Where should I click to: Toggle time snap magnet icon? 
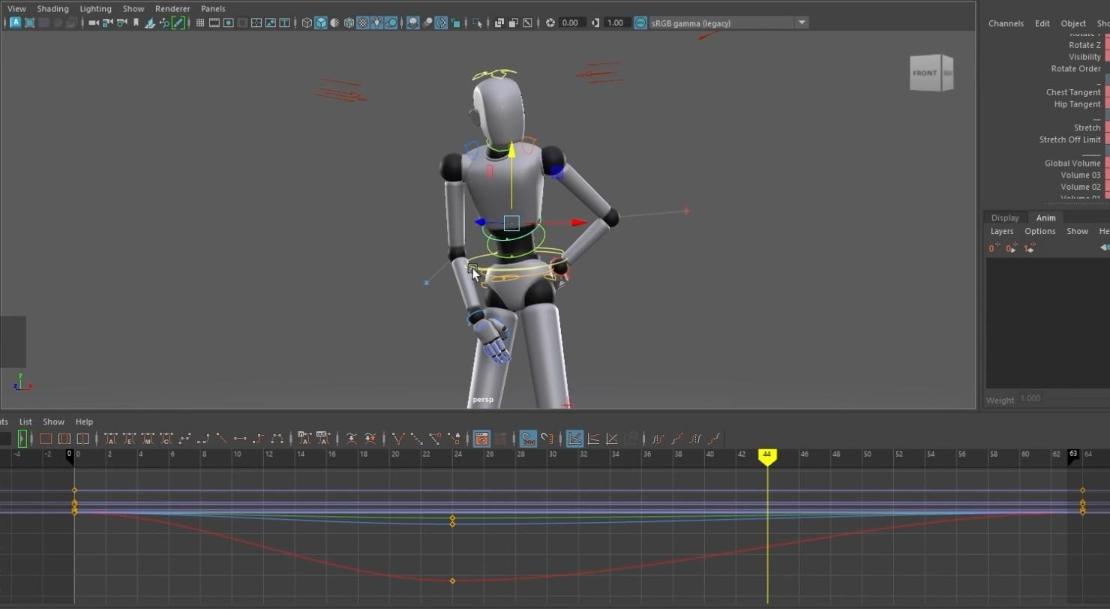tap(528, 439)
